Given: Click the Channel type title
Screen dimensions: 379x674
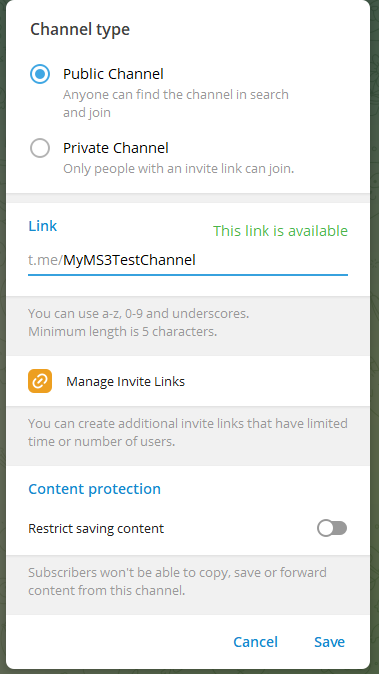Looking at the screenshot, I should (x=80, y=29).
